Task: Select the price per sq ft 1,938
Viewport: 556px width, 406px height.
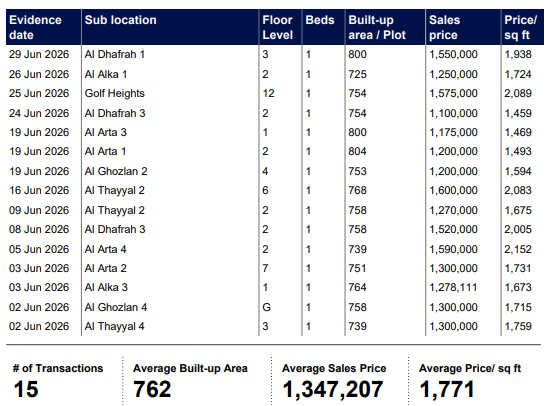Action: (518, 54)
